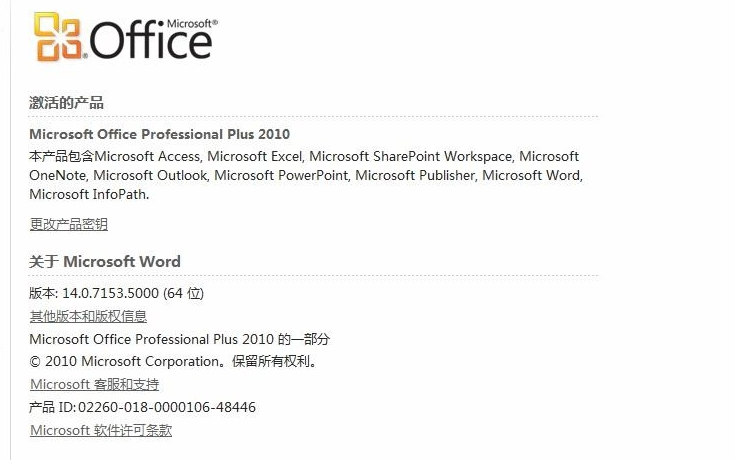
Task: Click Microsoft InfoPath in the product list
Action: 88,194
